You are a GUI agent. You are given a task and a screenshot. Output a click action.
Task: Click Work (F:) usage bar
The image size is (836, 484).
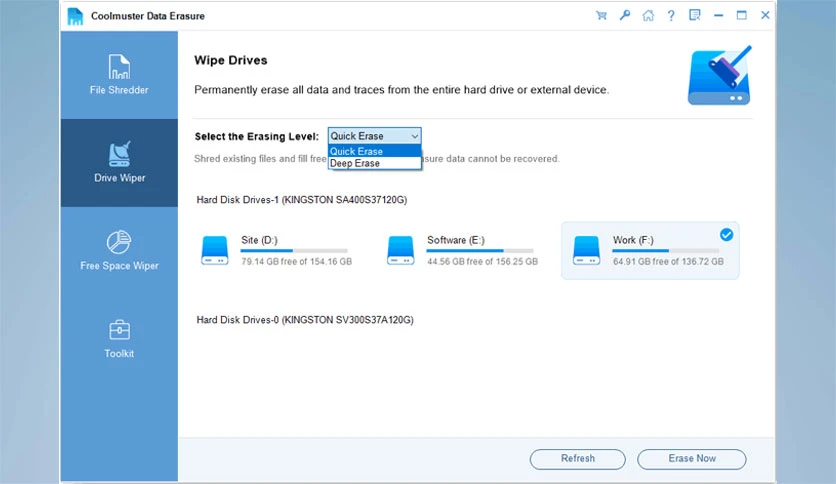[x=665, y=251]
